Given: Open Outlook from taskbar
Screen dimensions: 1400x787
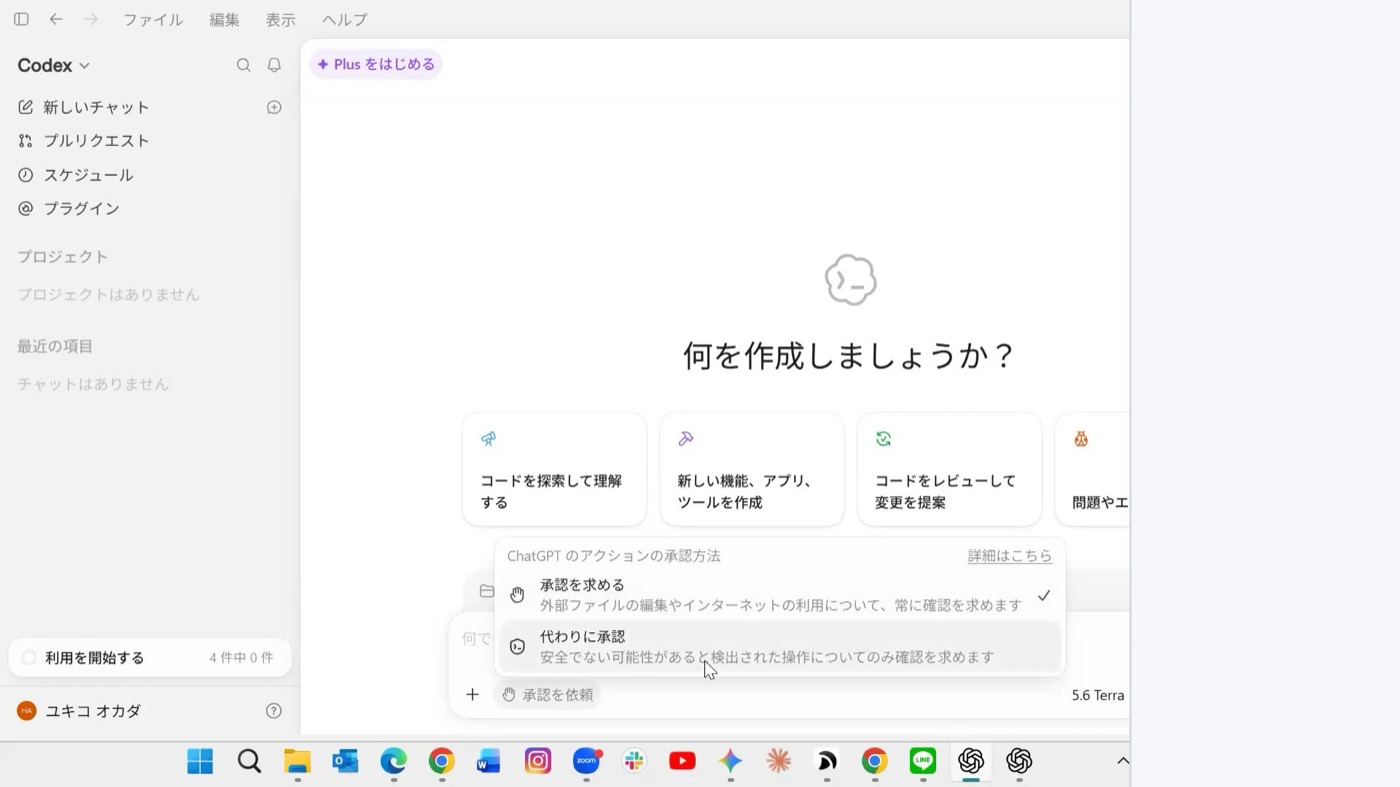Looking at the screenshot, I should pyautogui.click(x=345, y=761).
